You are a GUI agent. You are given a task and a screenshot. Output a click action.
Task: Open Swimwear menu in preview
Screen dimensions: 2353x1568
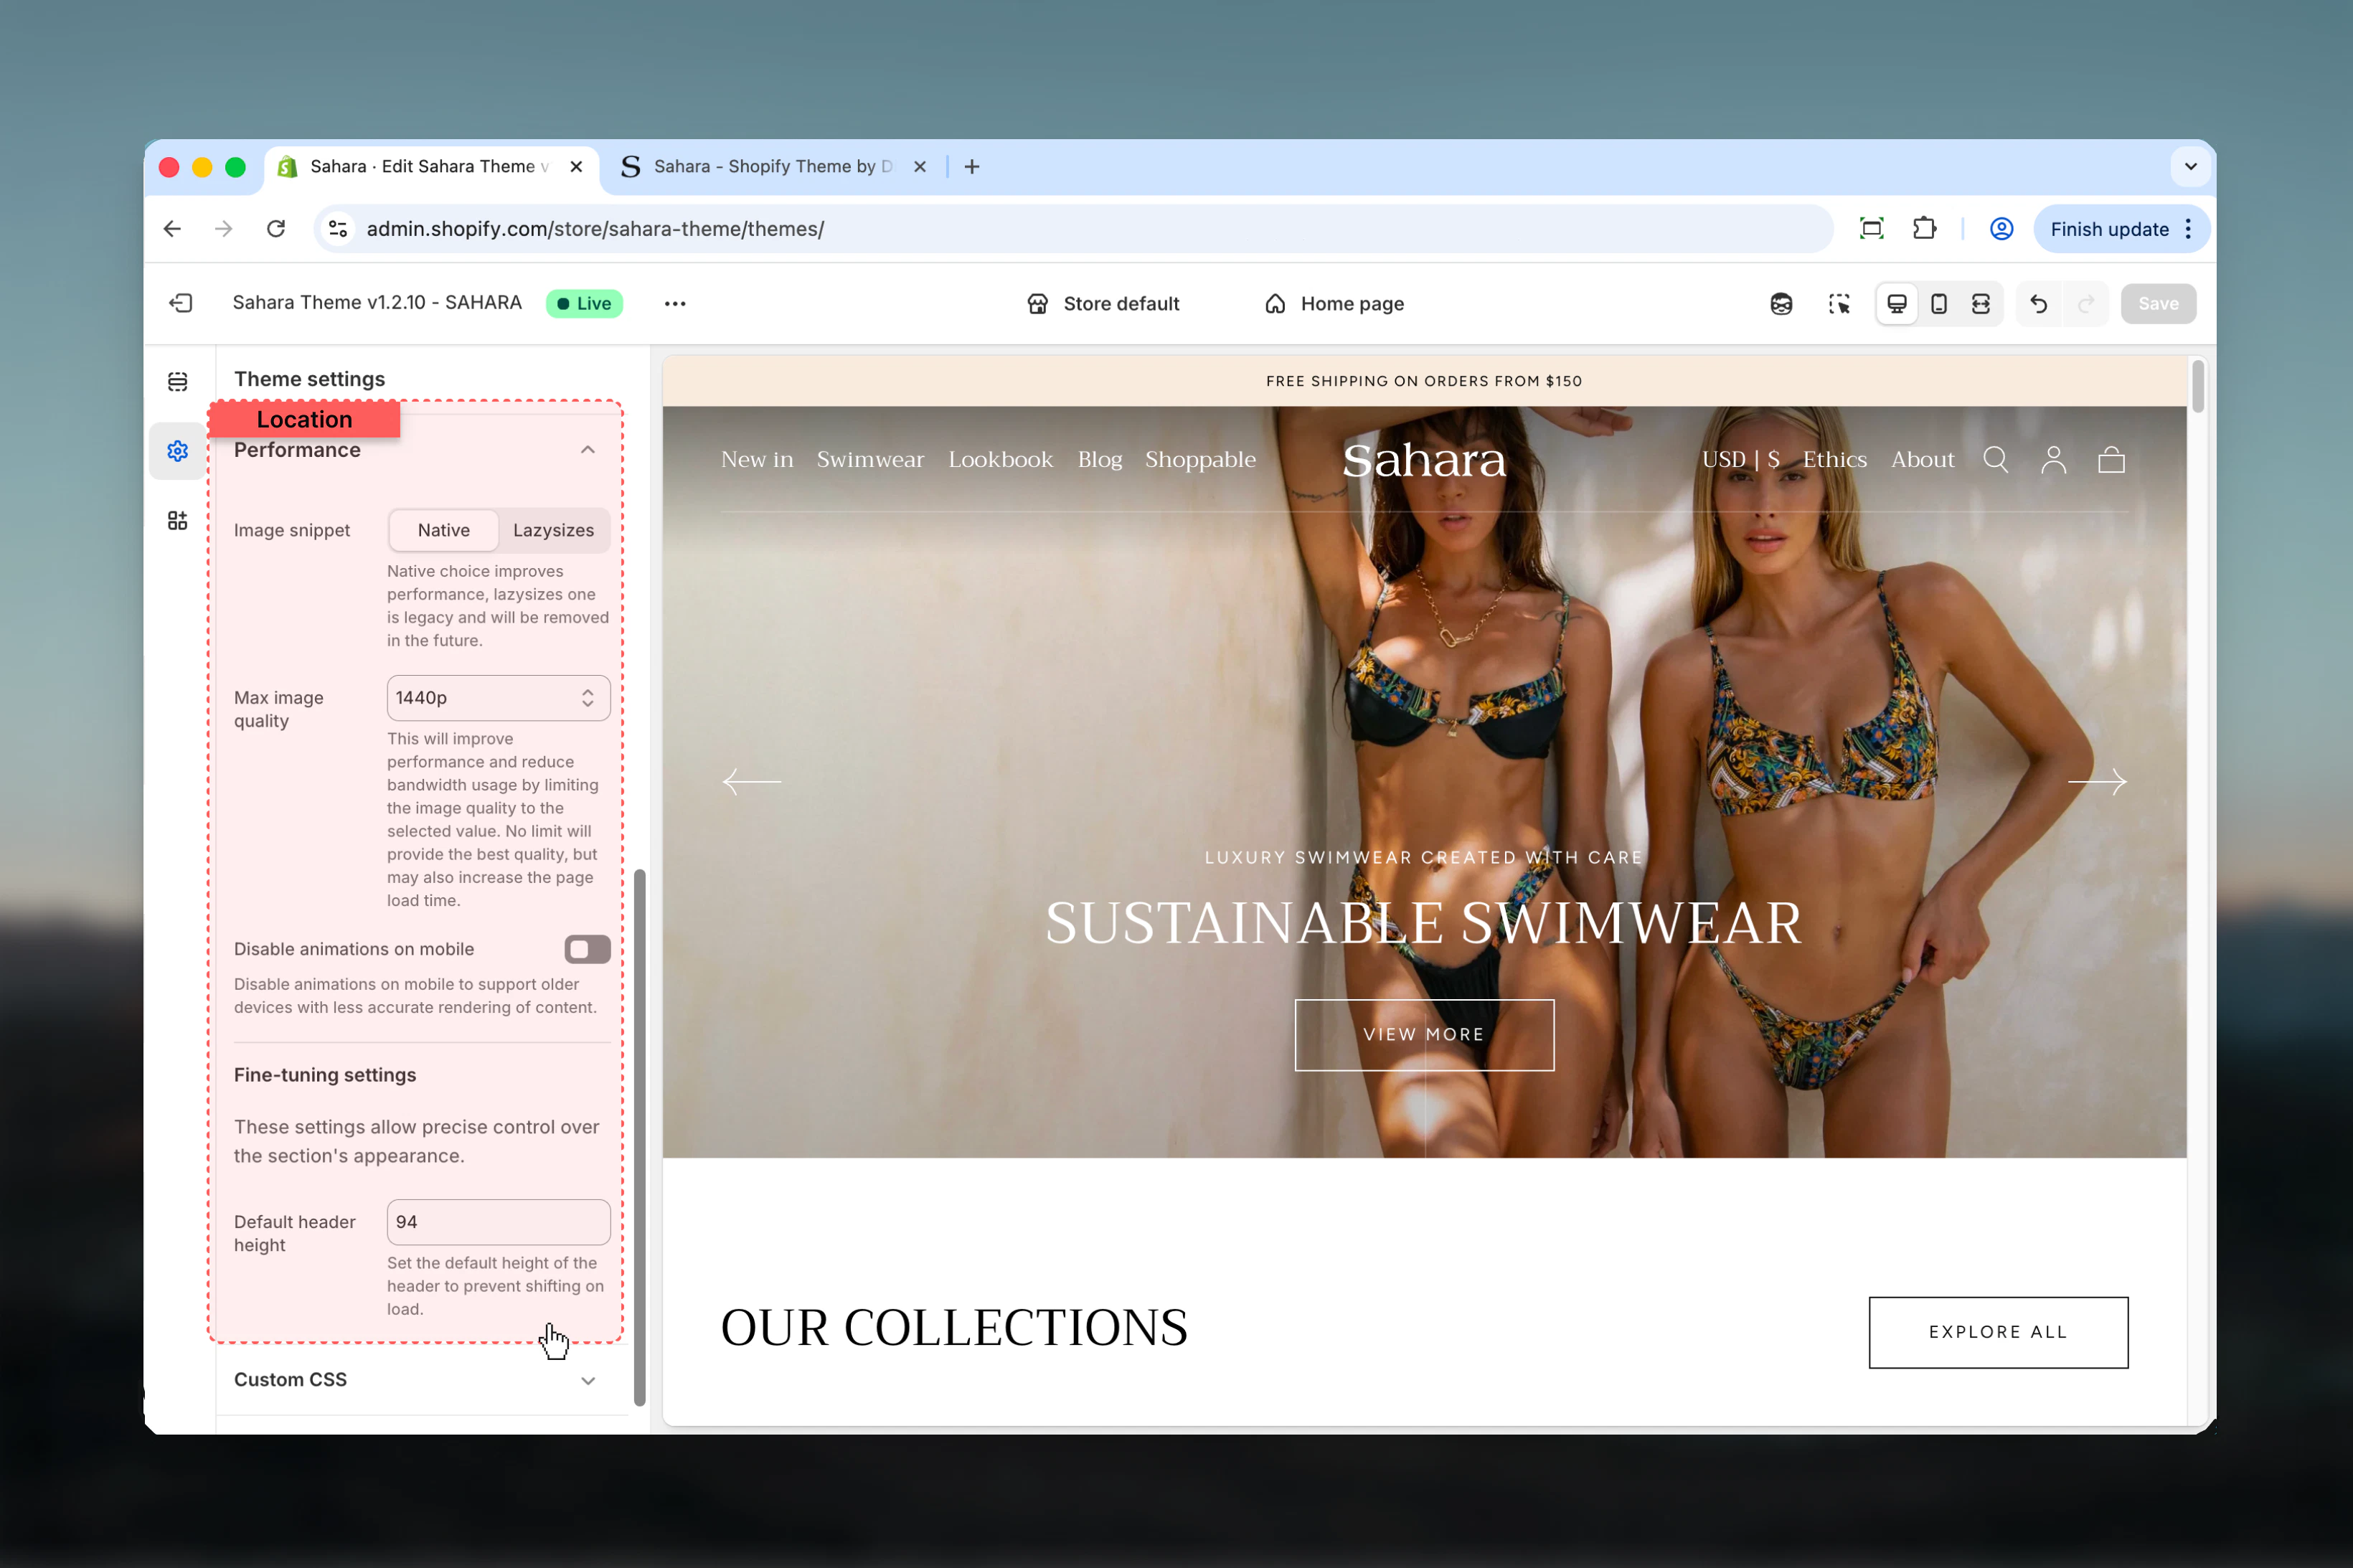click(x=870, y=459)
